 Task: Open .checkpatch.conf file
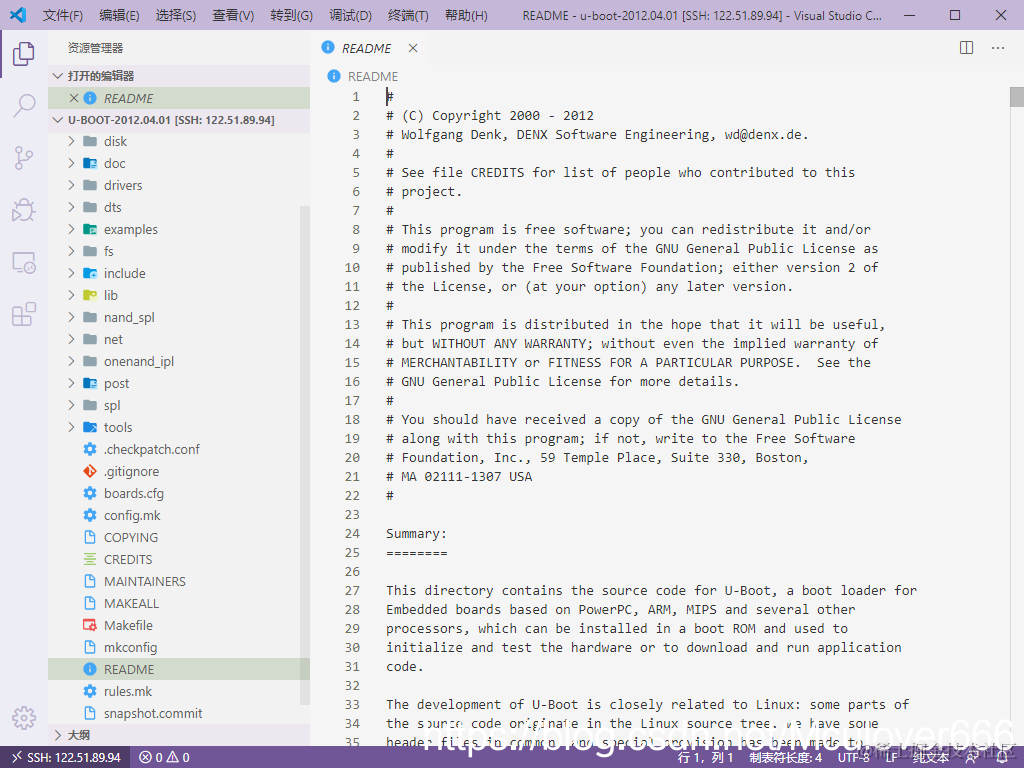click(x=152, y=449)
